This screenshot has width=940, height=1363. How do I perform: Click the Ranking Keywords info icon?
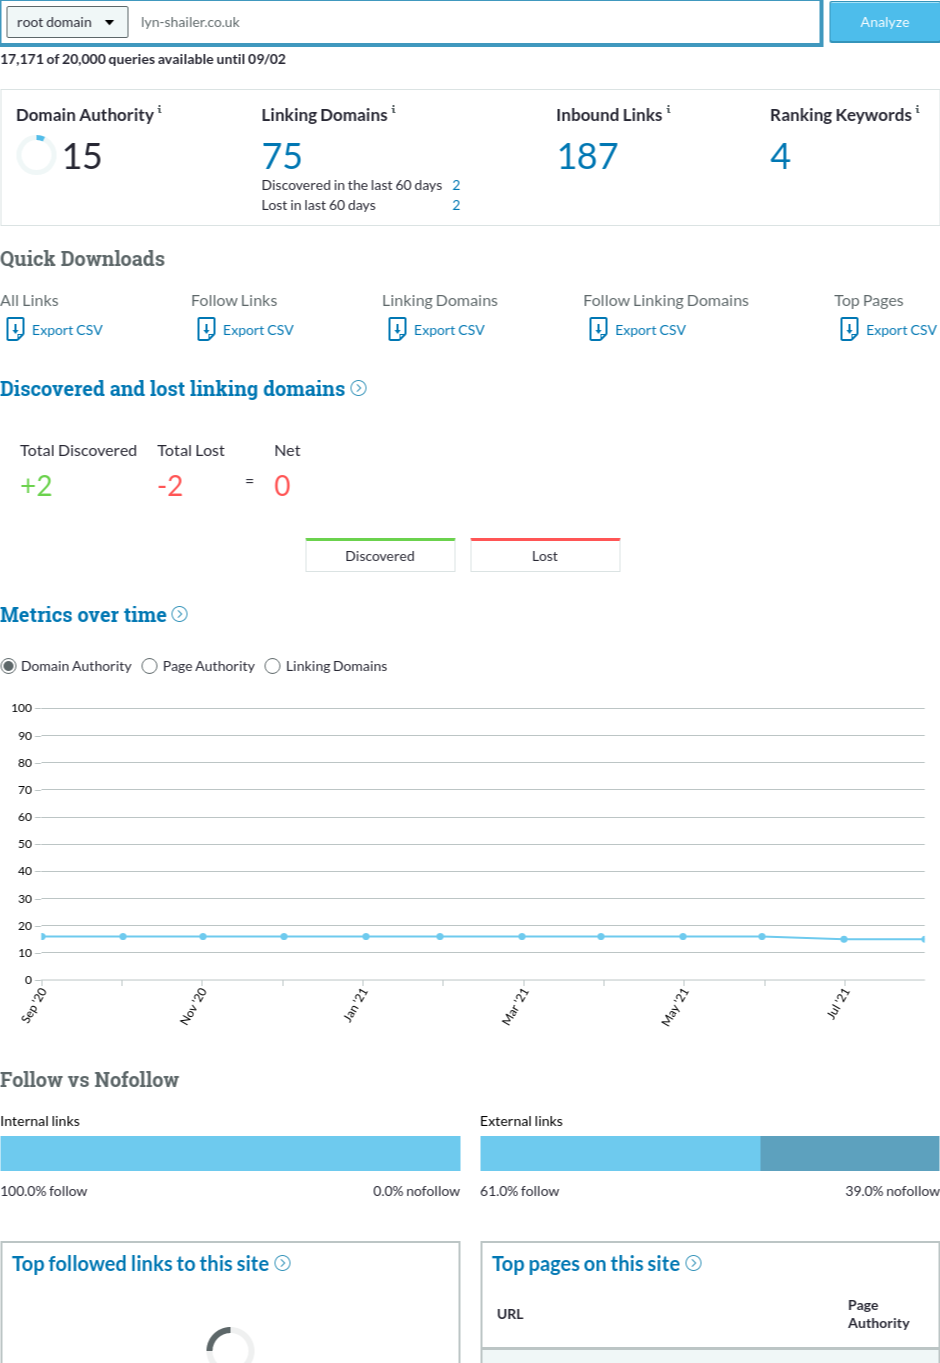click(x=917, y=109)
